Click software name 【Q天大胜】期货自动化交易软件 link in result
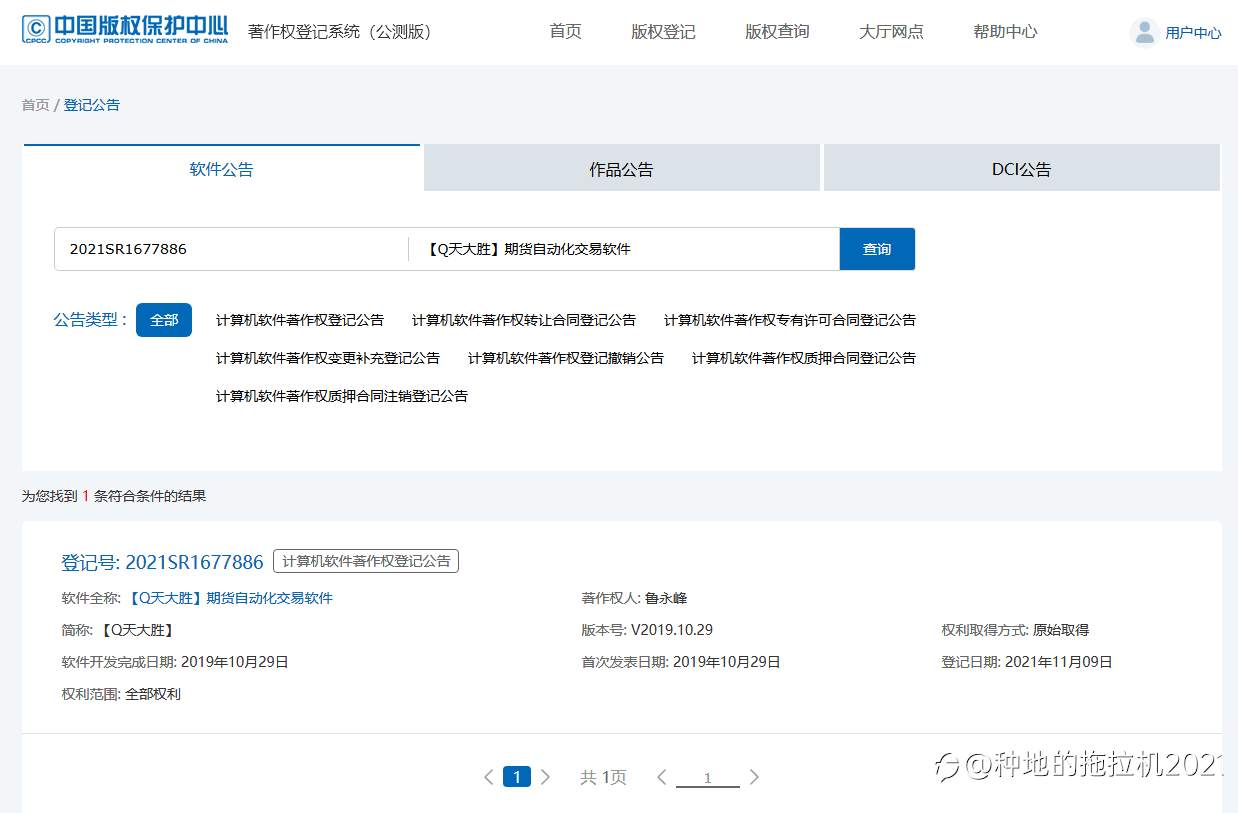The width and height of the screenshot is (1238, 813). click(x=230, y=598)
